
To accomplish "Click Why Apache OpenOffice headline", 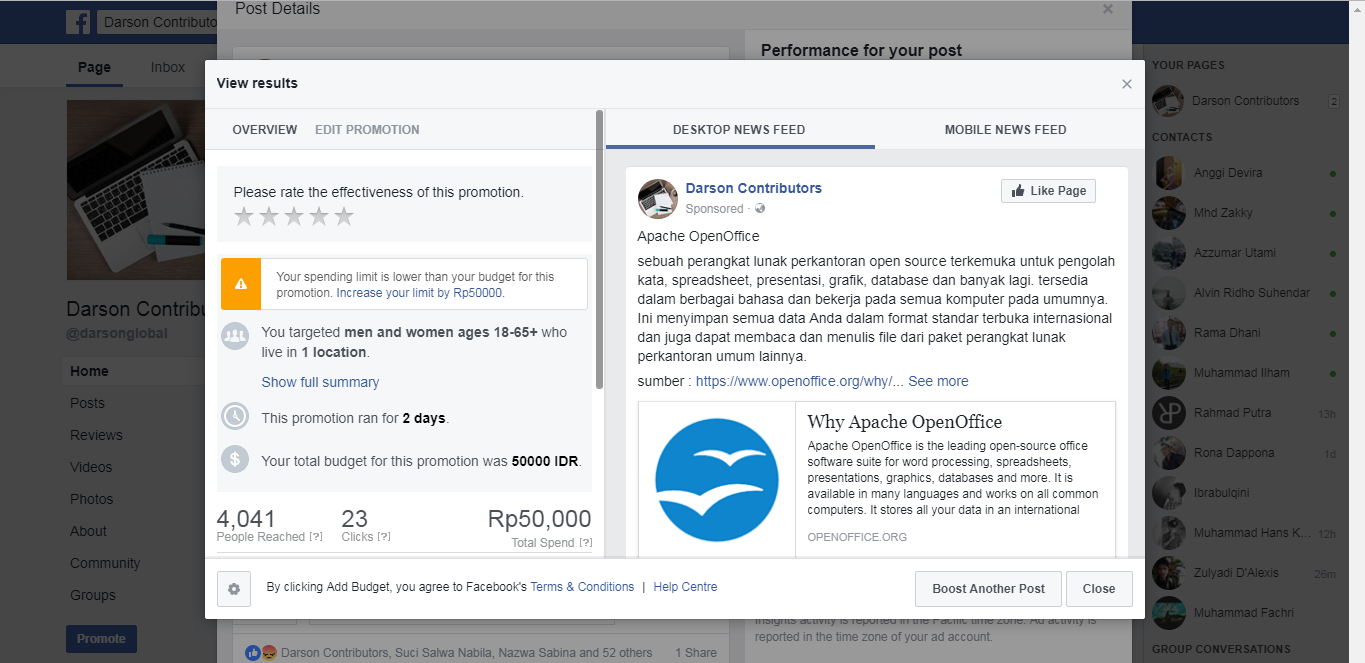I will coord(905,422).
